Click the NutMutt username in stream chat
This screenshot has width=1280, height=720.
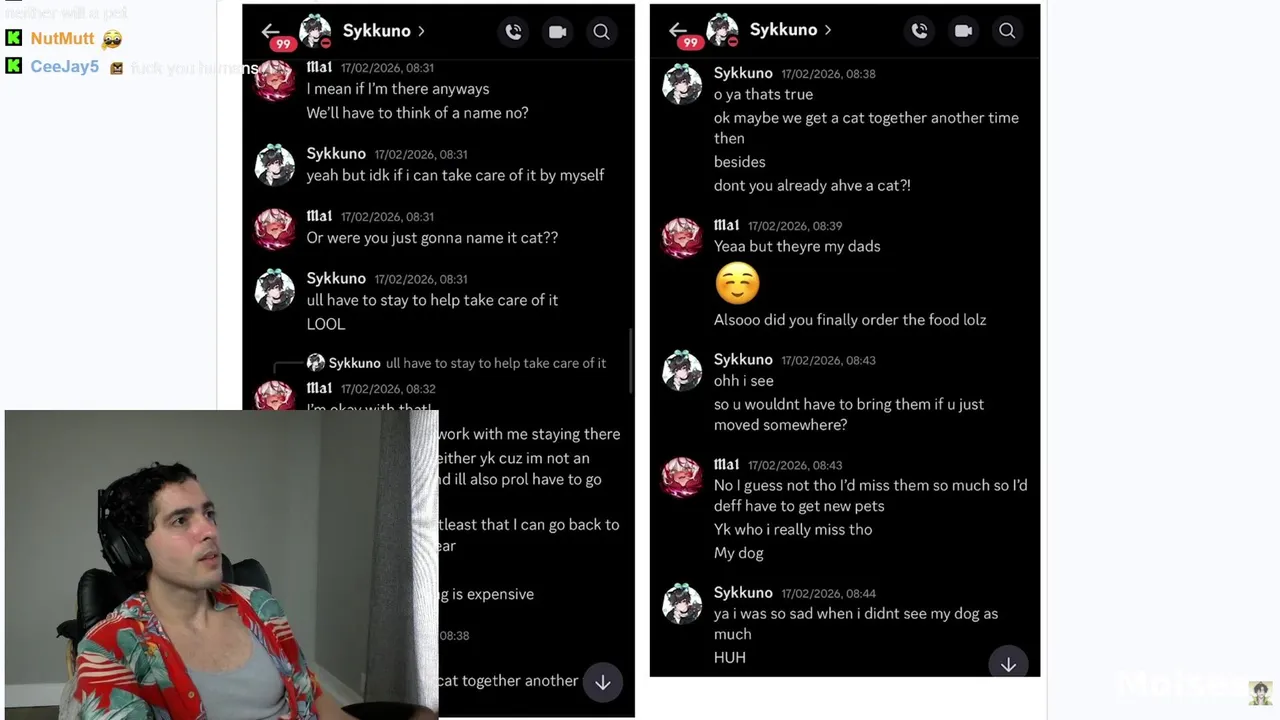click(62, 38)
